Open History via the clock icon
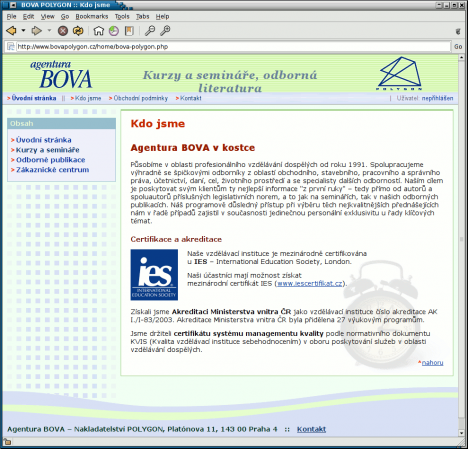This screenshot has height=449, width=468. (x=114, y=31)
